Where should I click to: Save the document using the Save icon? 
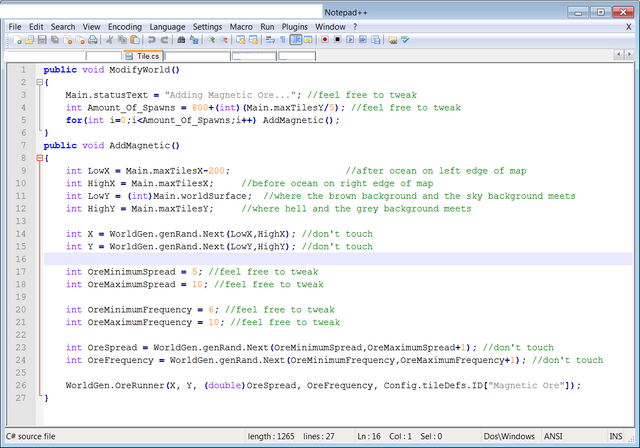pos(42,40)
